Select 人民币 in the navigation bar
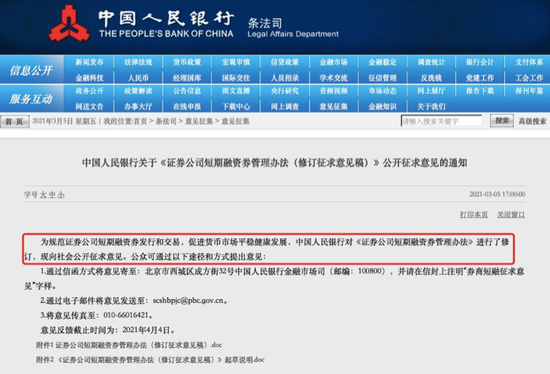 point(138,78)
